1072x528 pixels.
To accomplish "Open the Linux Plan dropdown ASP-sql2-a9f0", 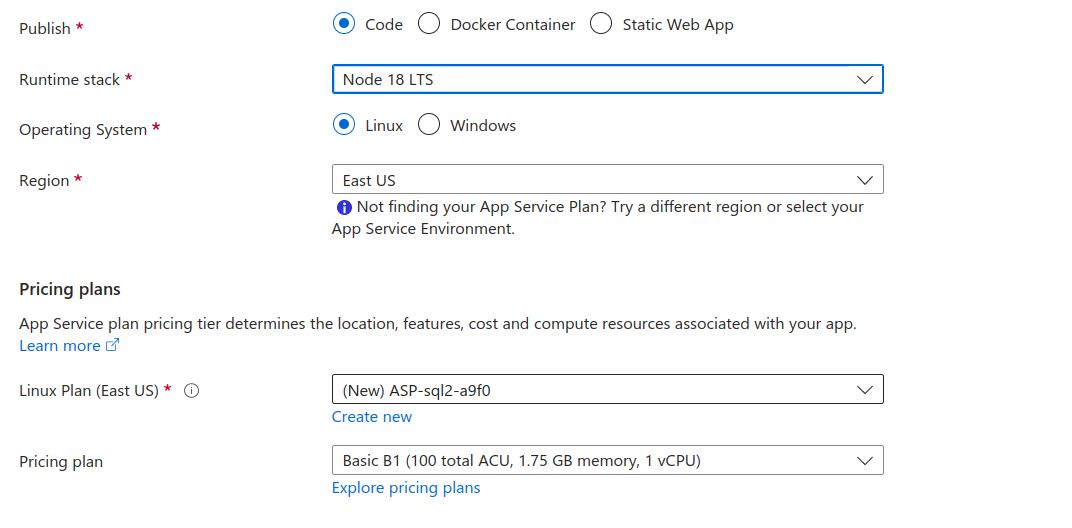I will point(607,390).
